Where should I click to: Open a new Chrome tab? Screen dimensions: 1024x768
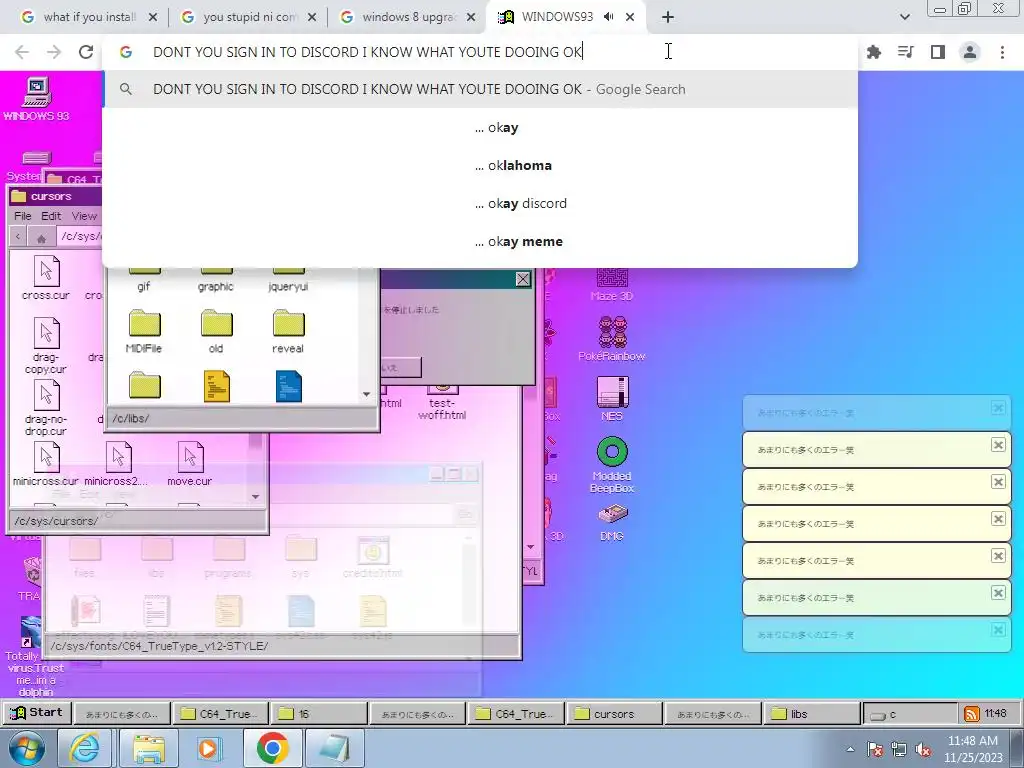667,17
